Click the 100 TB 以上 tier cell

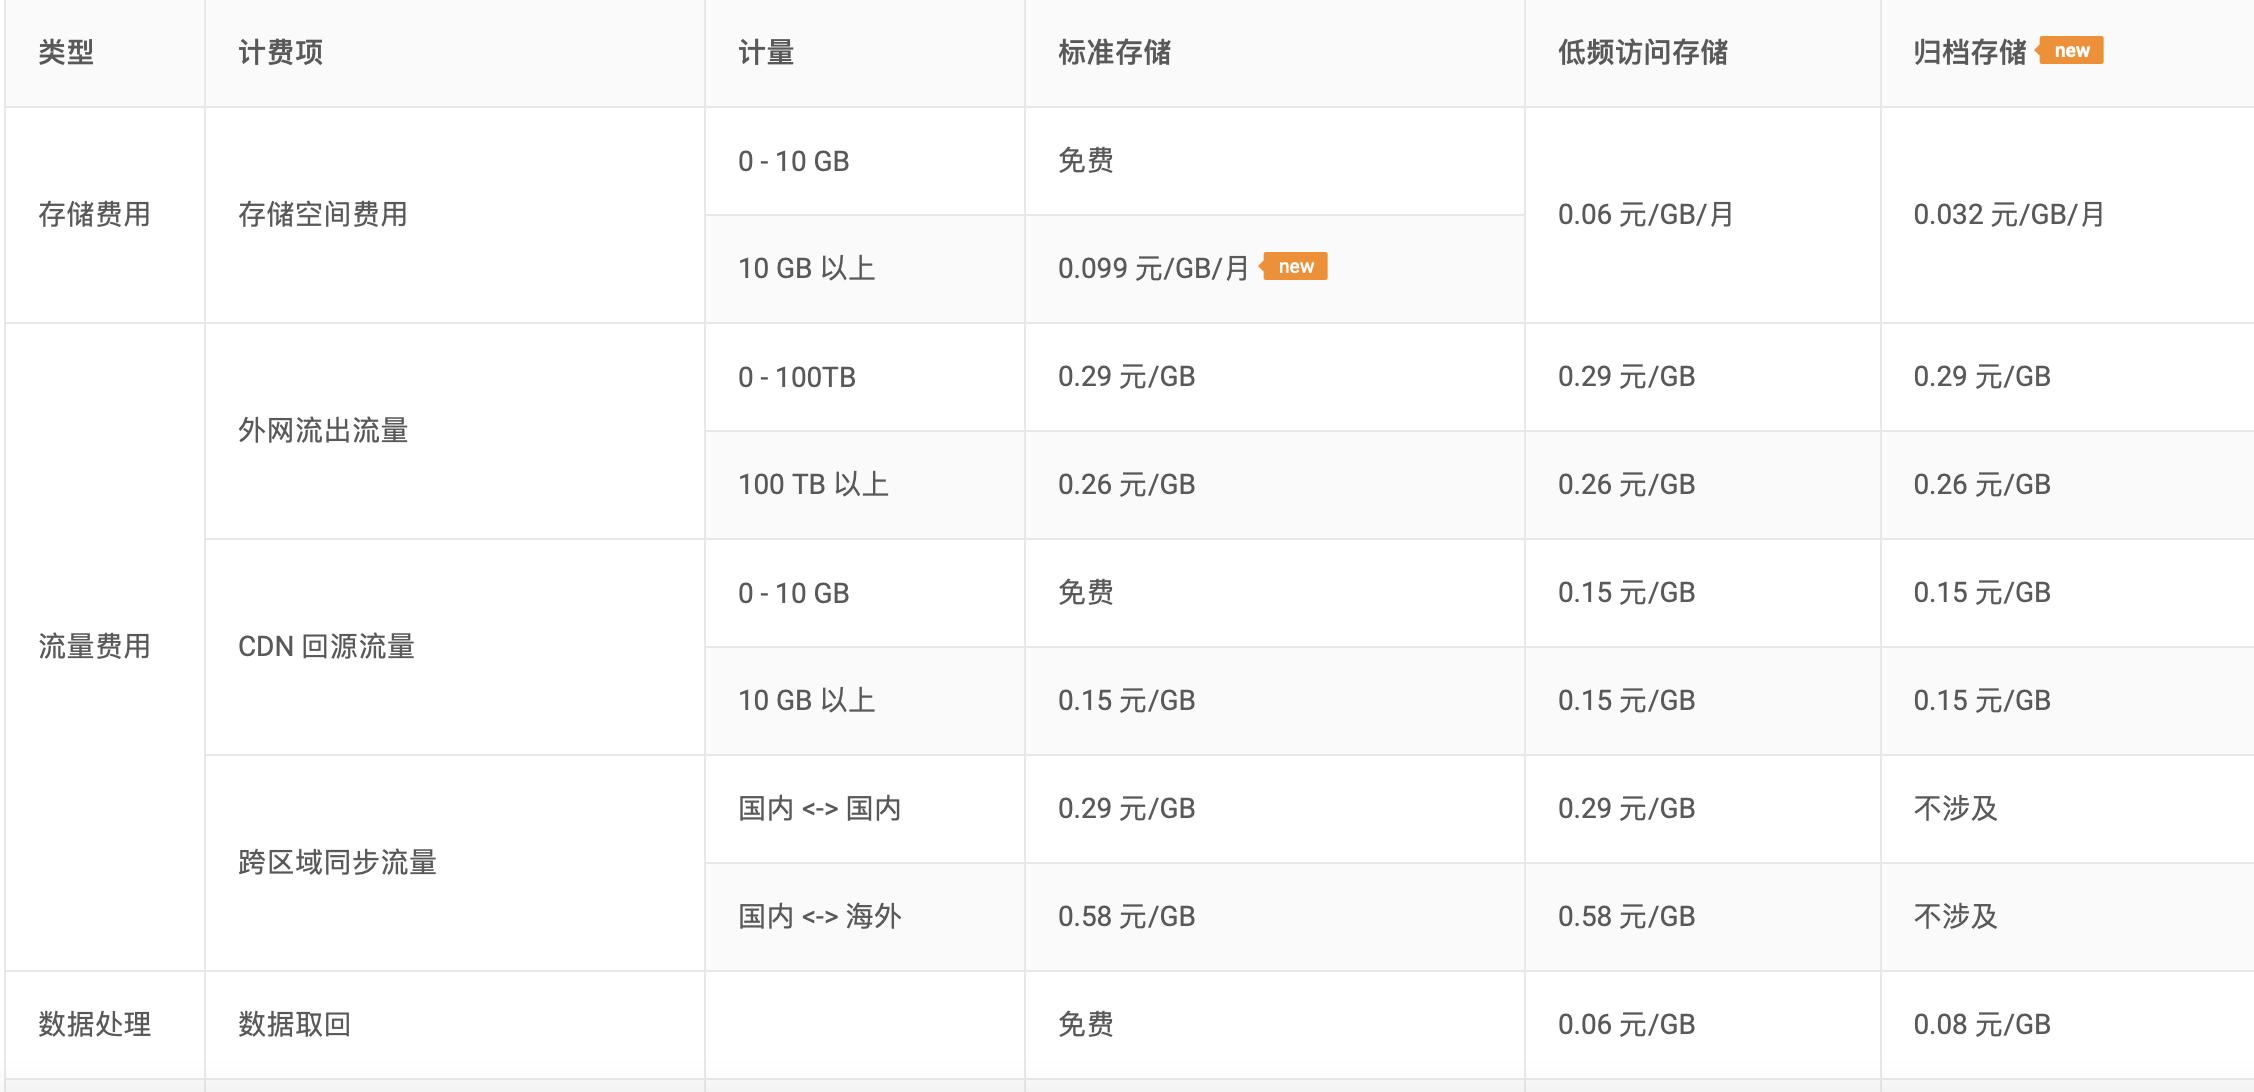pos(813,485)
